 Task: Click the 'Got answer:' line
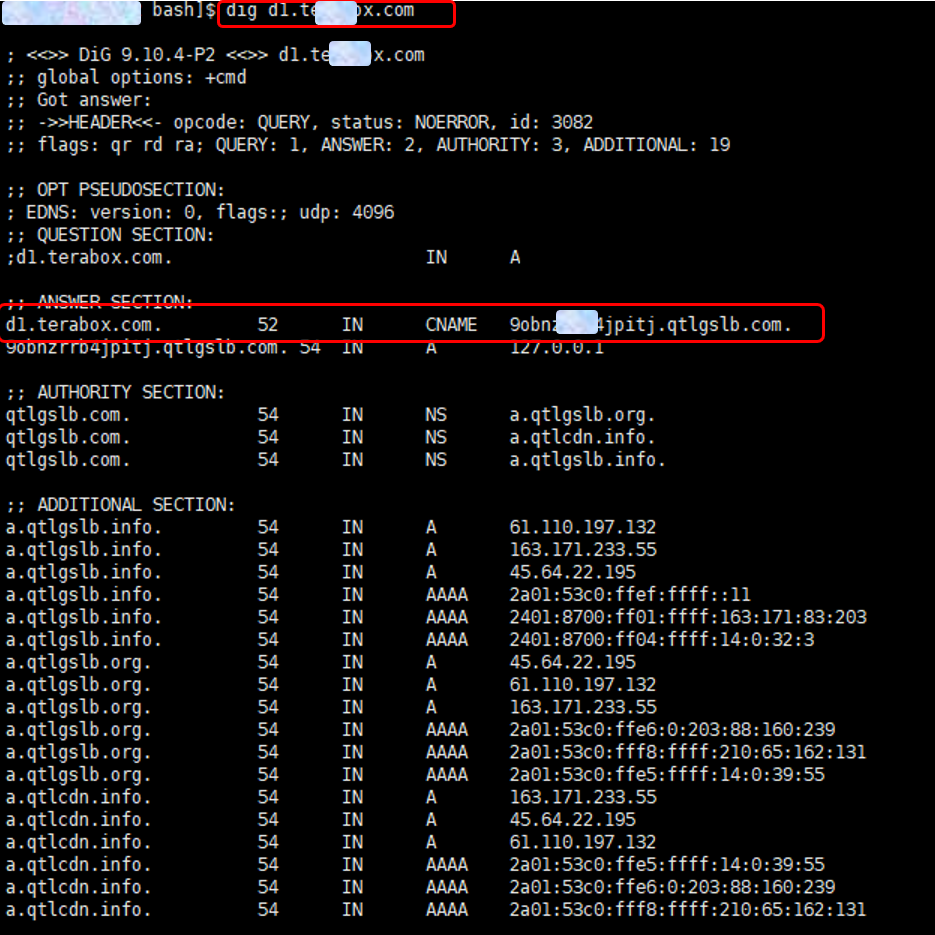tap(94, 100)
